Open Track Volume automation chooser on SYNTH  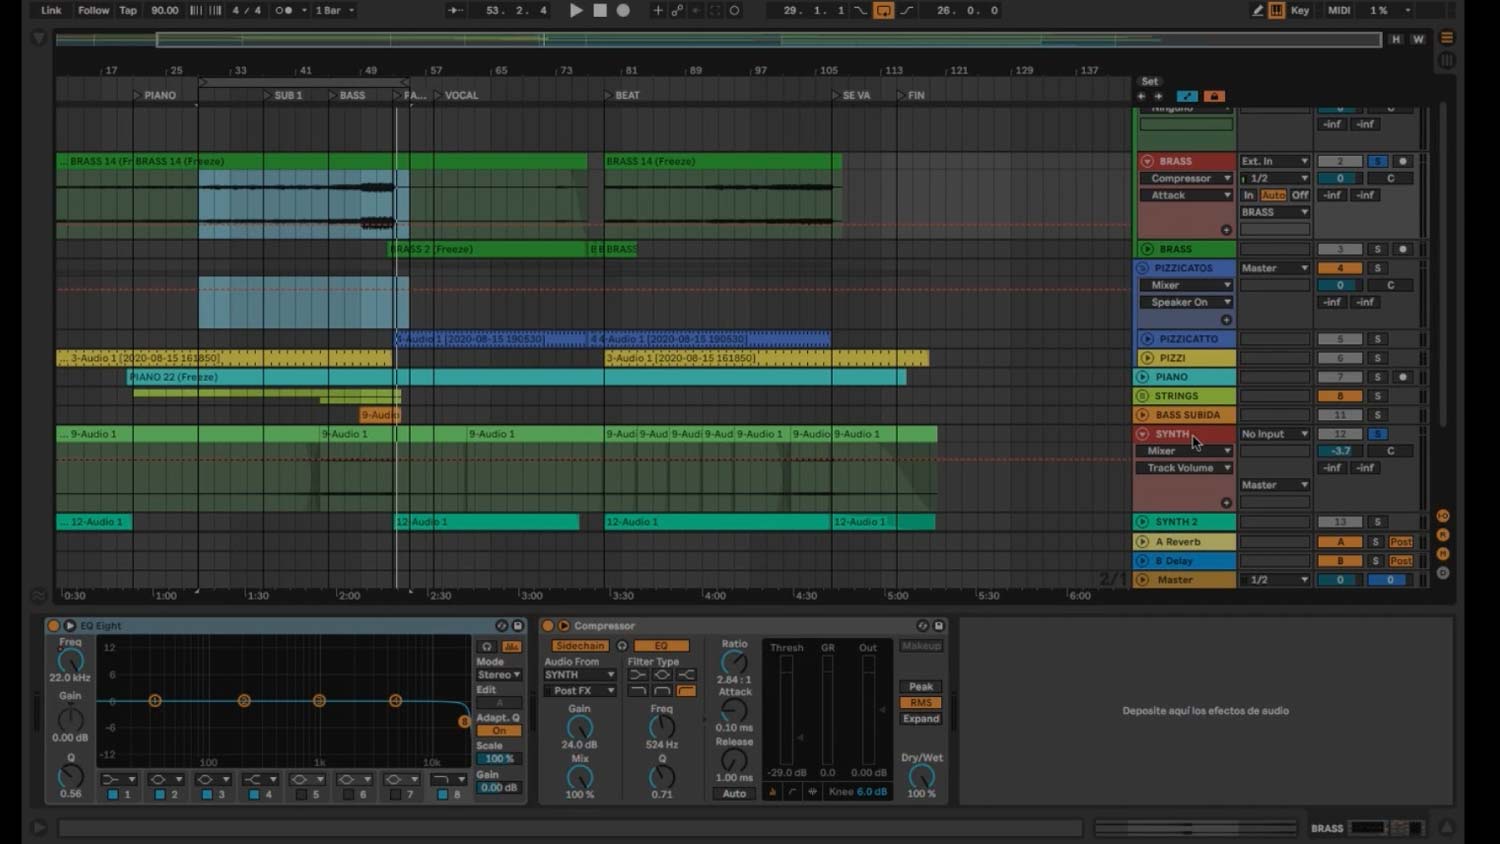pos(1184,468)
